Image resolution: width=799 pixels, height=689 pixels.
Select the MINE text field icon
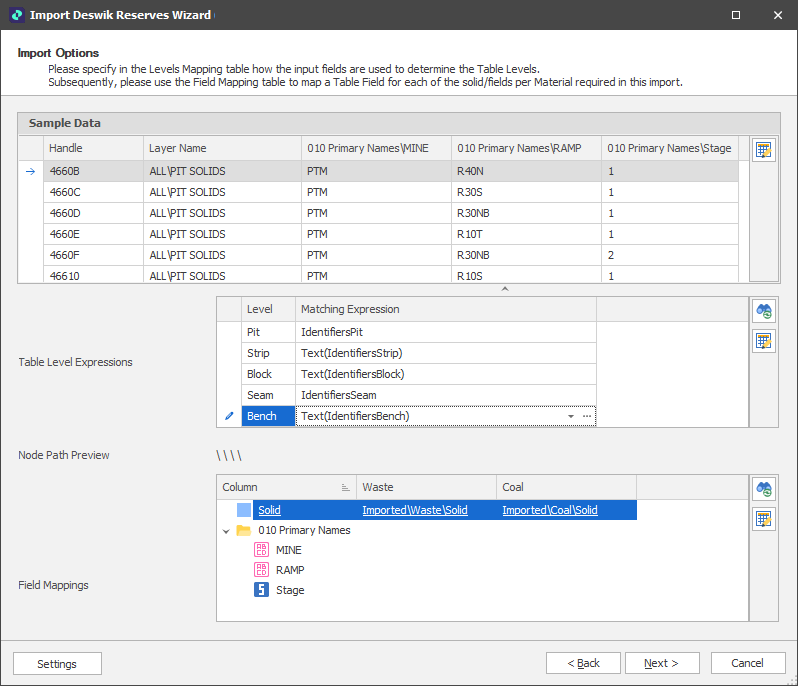click(261, 550)
